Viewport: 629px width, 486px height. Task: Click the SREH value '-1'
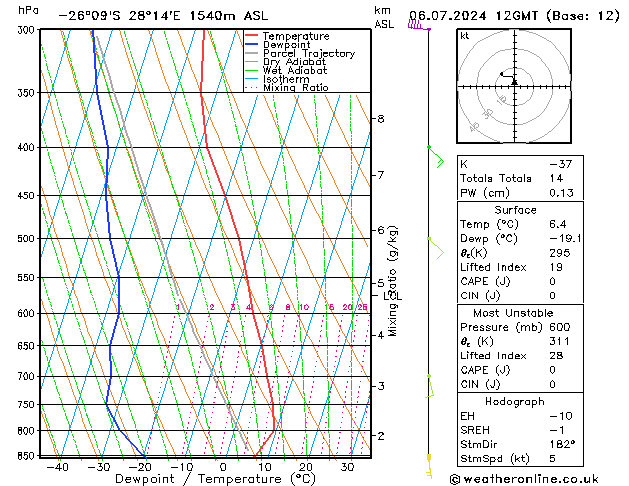(557, 430)
